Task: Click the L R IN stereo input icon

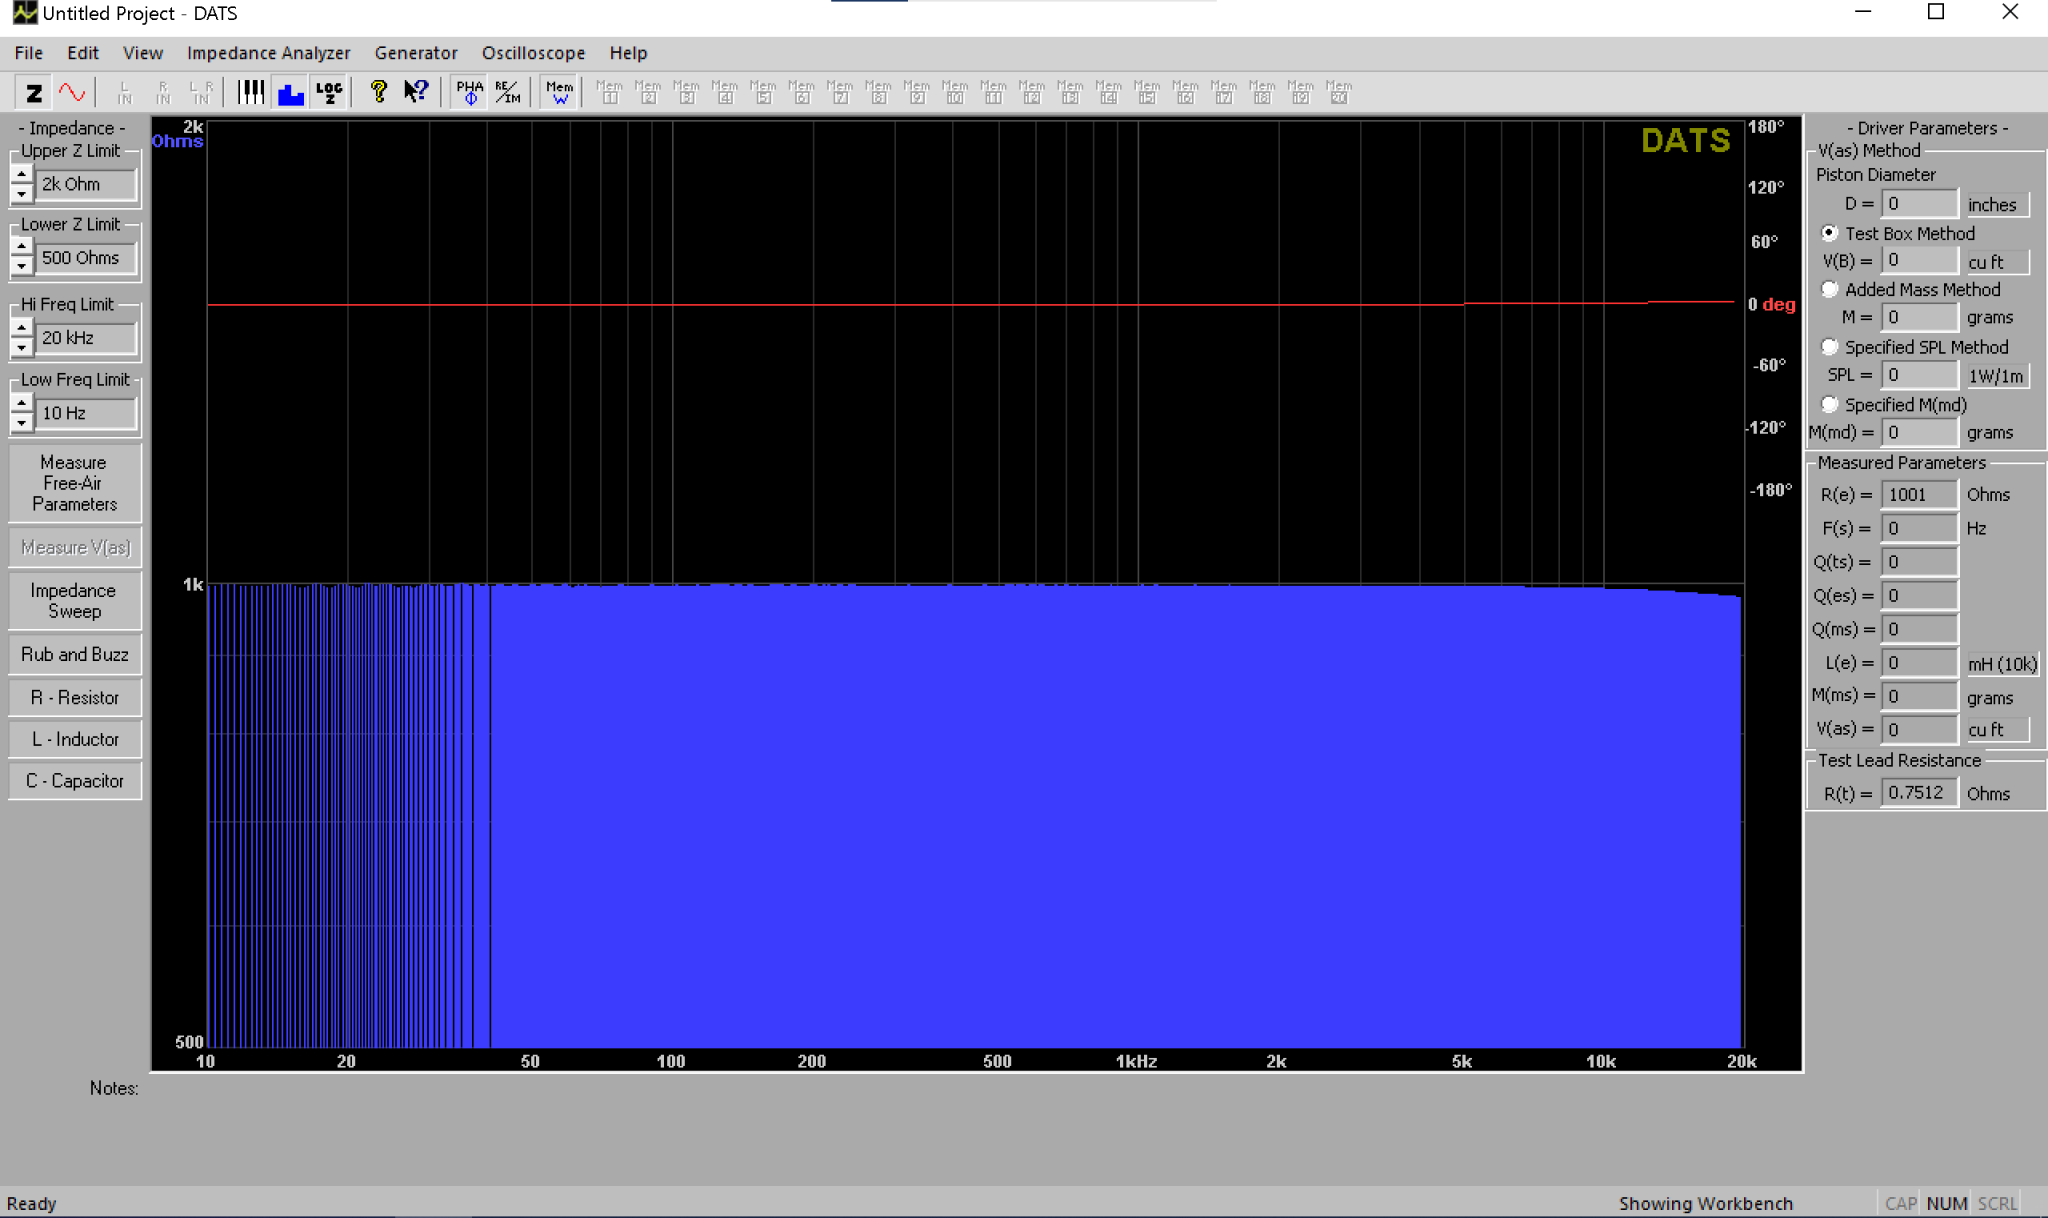Action: click(x=201, y=93)
